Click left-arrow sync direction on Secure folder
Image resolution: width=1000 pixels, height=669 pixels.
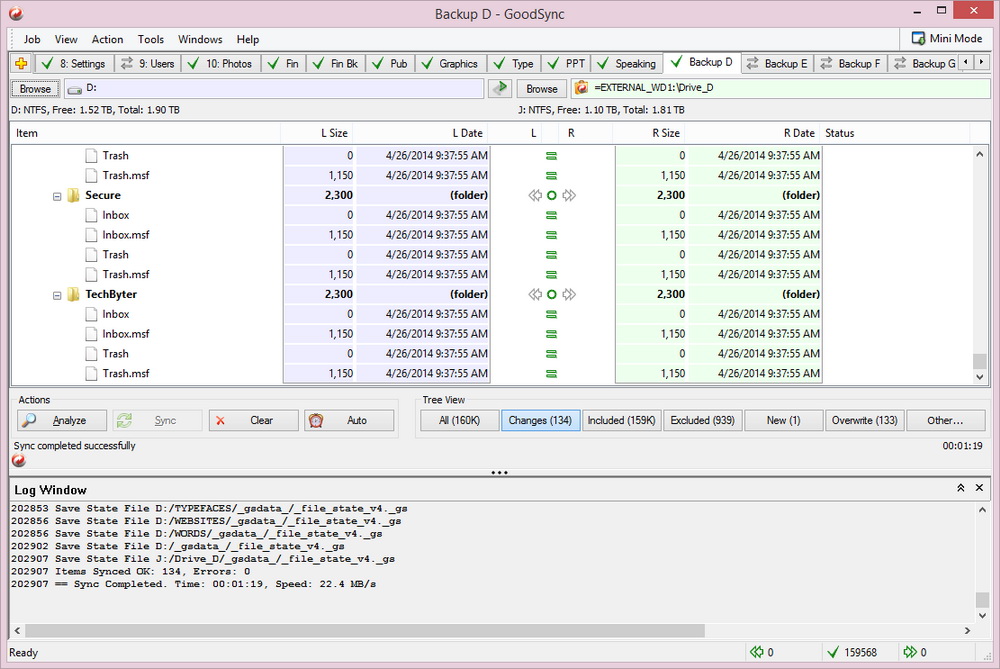(535, 195)
